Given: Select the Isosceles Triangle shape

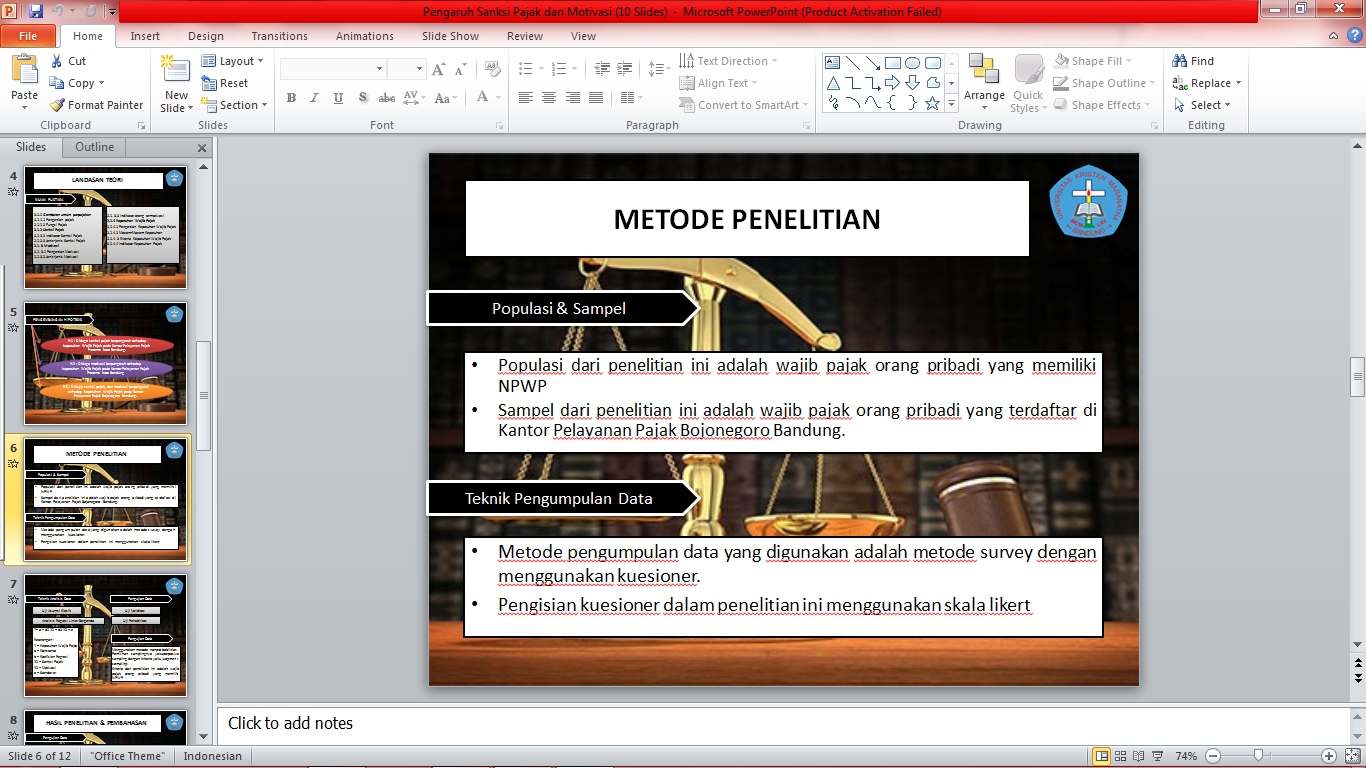Looking at the screenshot, I should (833, 82).
